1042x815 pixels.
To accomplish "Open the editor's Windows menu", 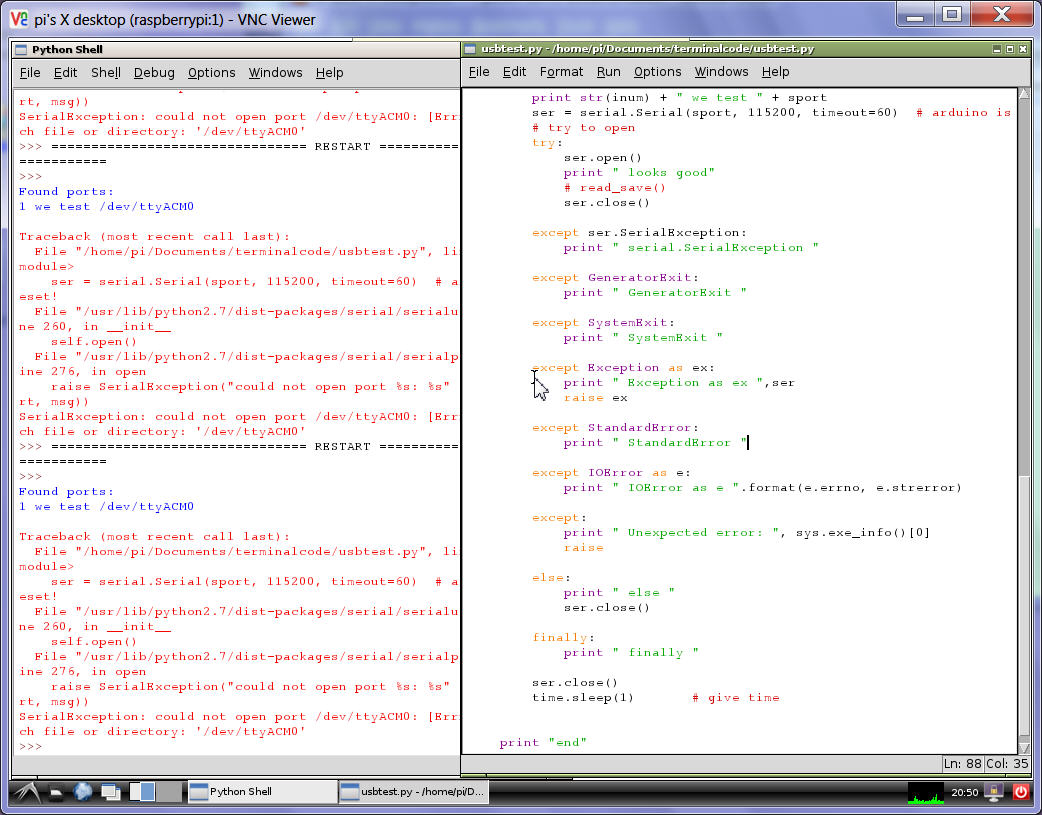I will [x=721, y=71].
